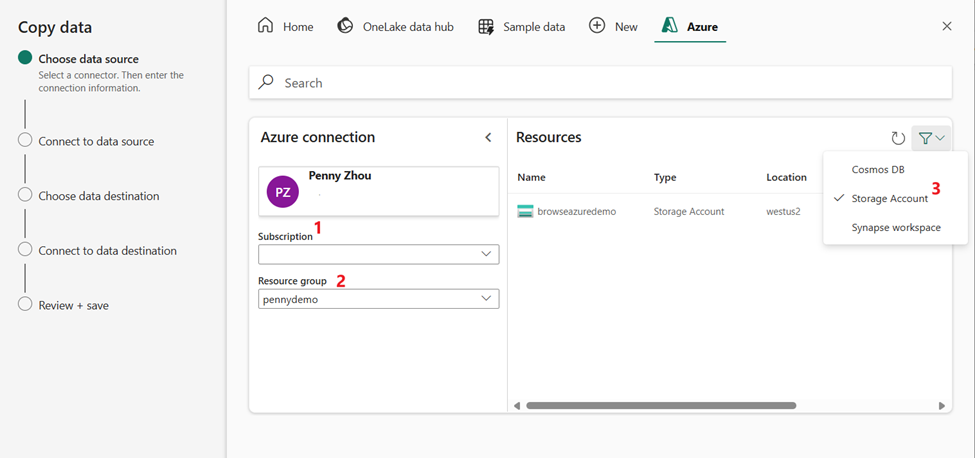
Task: Click the magnifier icon in search bar
Action: [x=266, y=82]
